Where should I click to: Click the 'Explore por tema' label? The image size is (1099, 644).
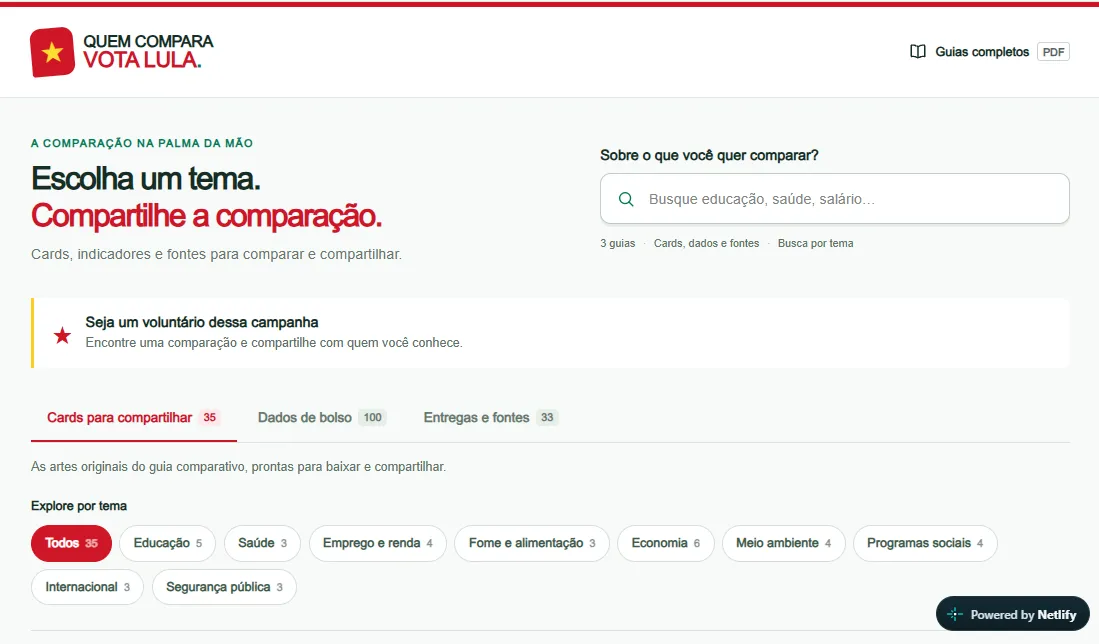78,506
